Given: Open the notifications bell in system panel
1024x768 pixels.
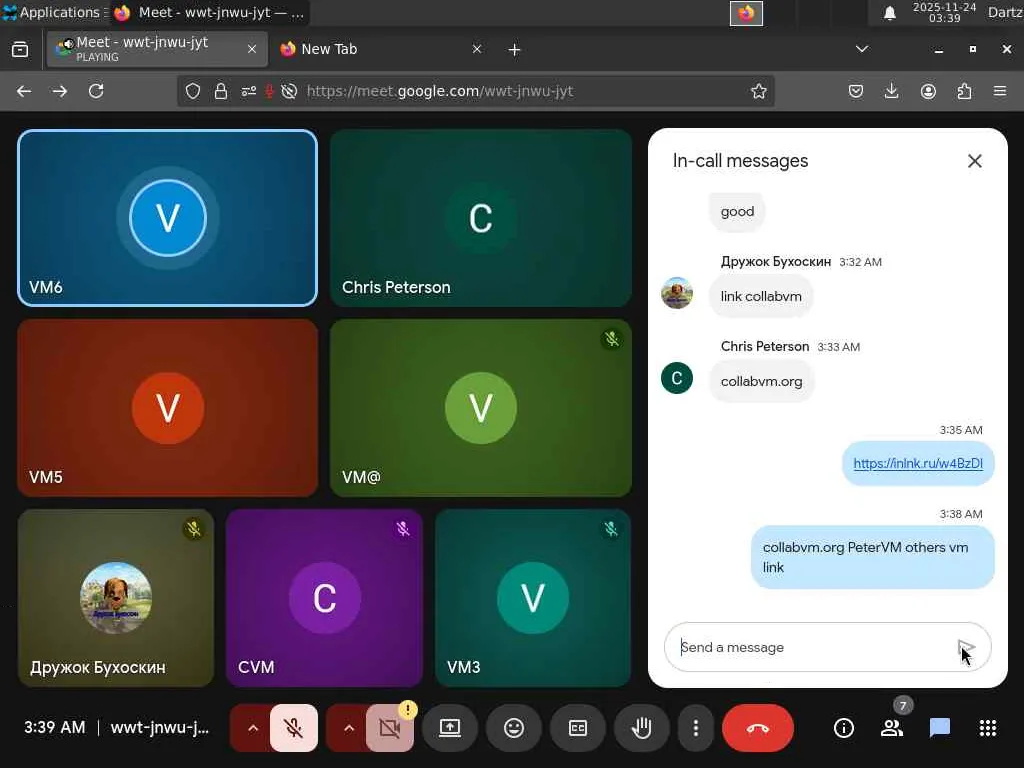Looking at the screenshot, I should [889, 12].
